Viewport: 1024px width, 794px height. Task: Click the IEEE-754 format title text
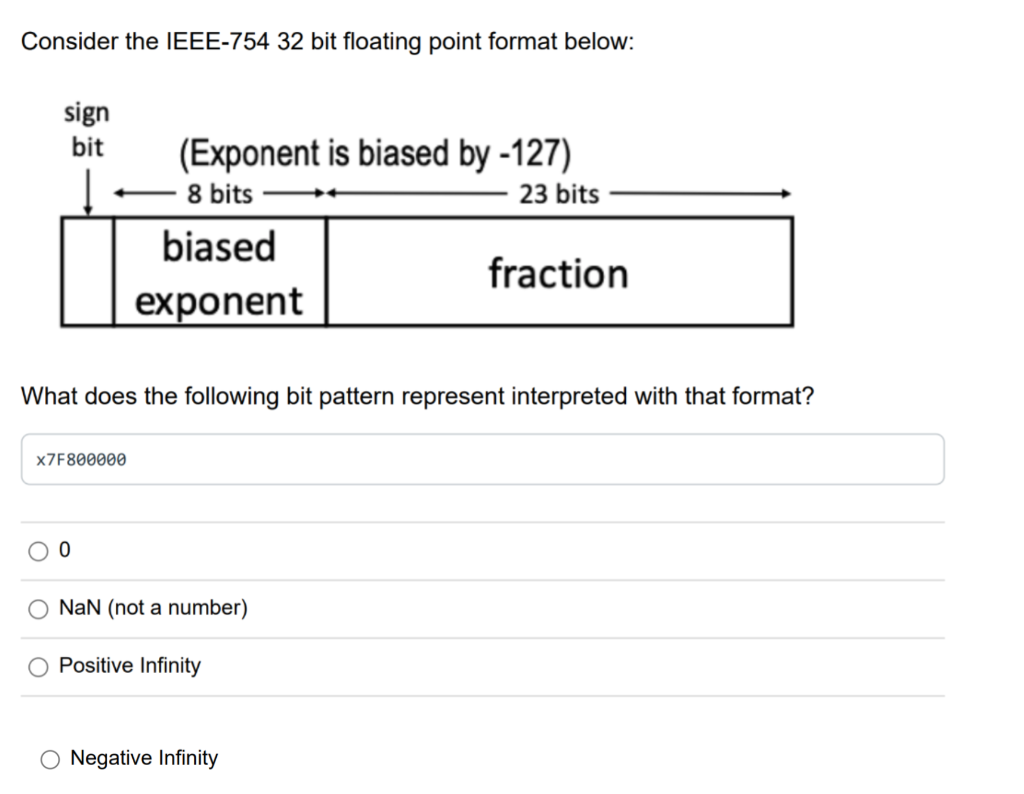pos(327,41)
